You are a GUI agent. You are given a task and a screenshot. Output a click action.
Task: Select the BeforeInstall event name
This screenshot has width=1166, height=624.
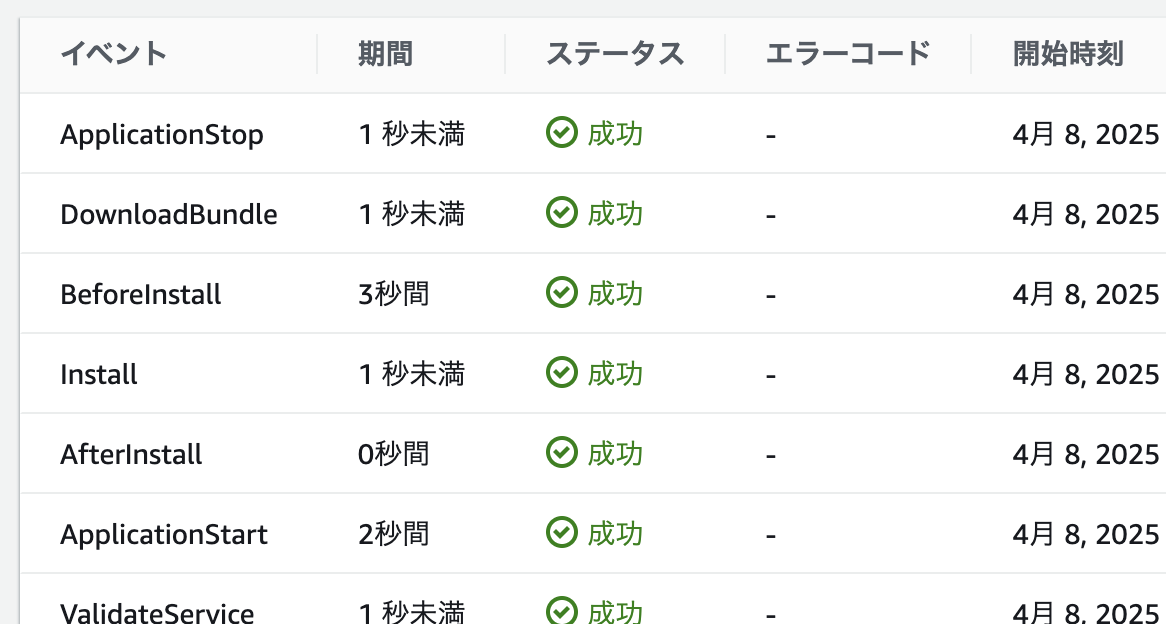coord(141,295)
